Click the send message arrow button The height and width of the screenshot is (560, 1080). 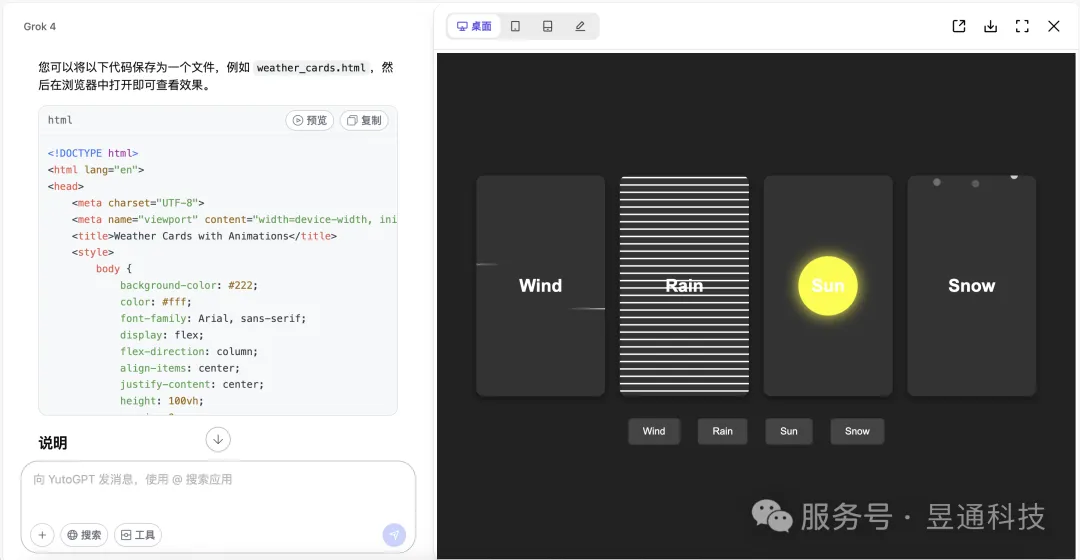pyautogui.click(x=394, y=535)
